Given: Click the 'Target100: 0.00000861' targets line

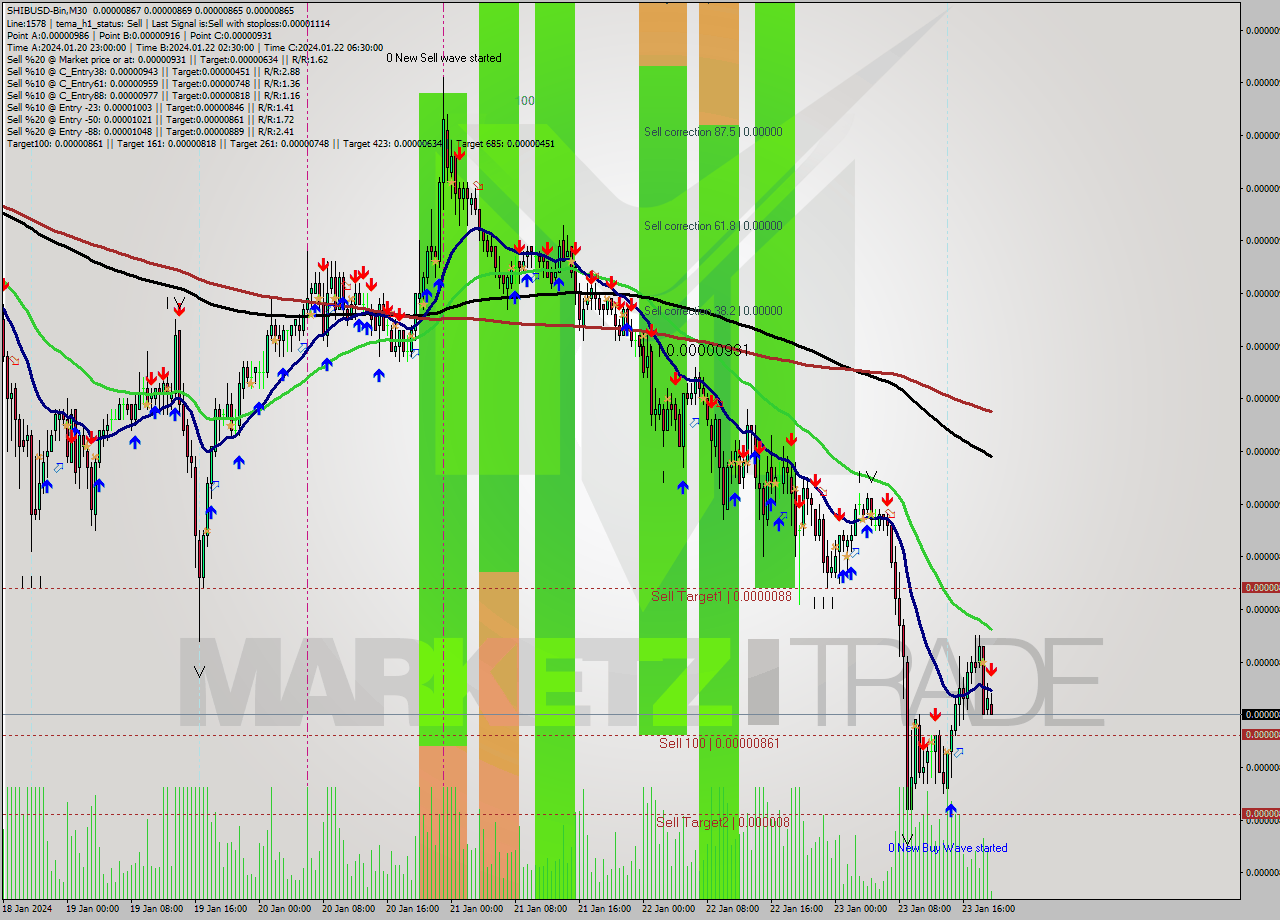Looking at the screenshot, I should click(x=280, y=144).
